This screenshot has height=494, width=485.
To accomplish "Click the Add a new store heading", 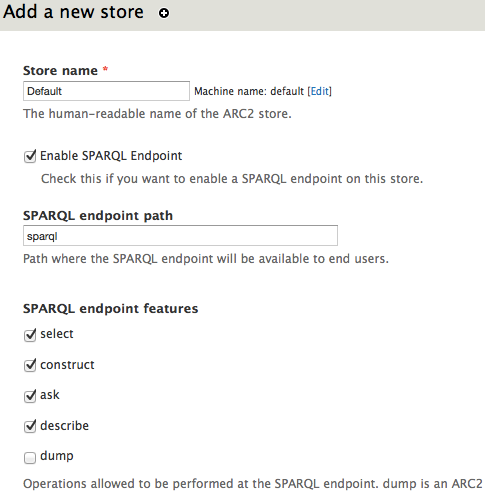I will pos(73,12).
